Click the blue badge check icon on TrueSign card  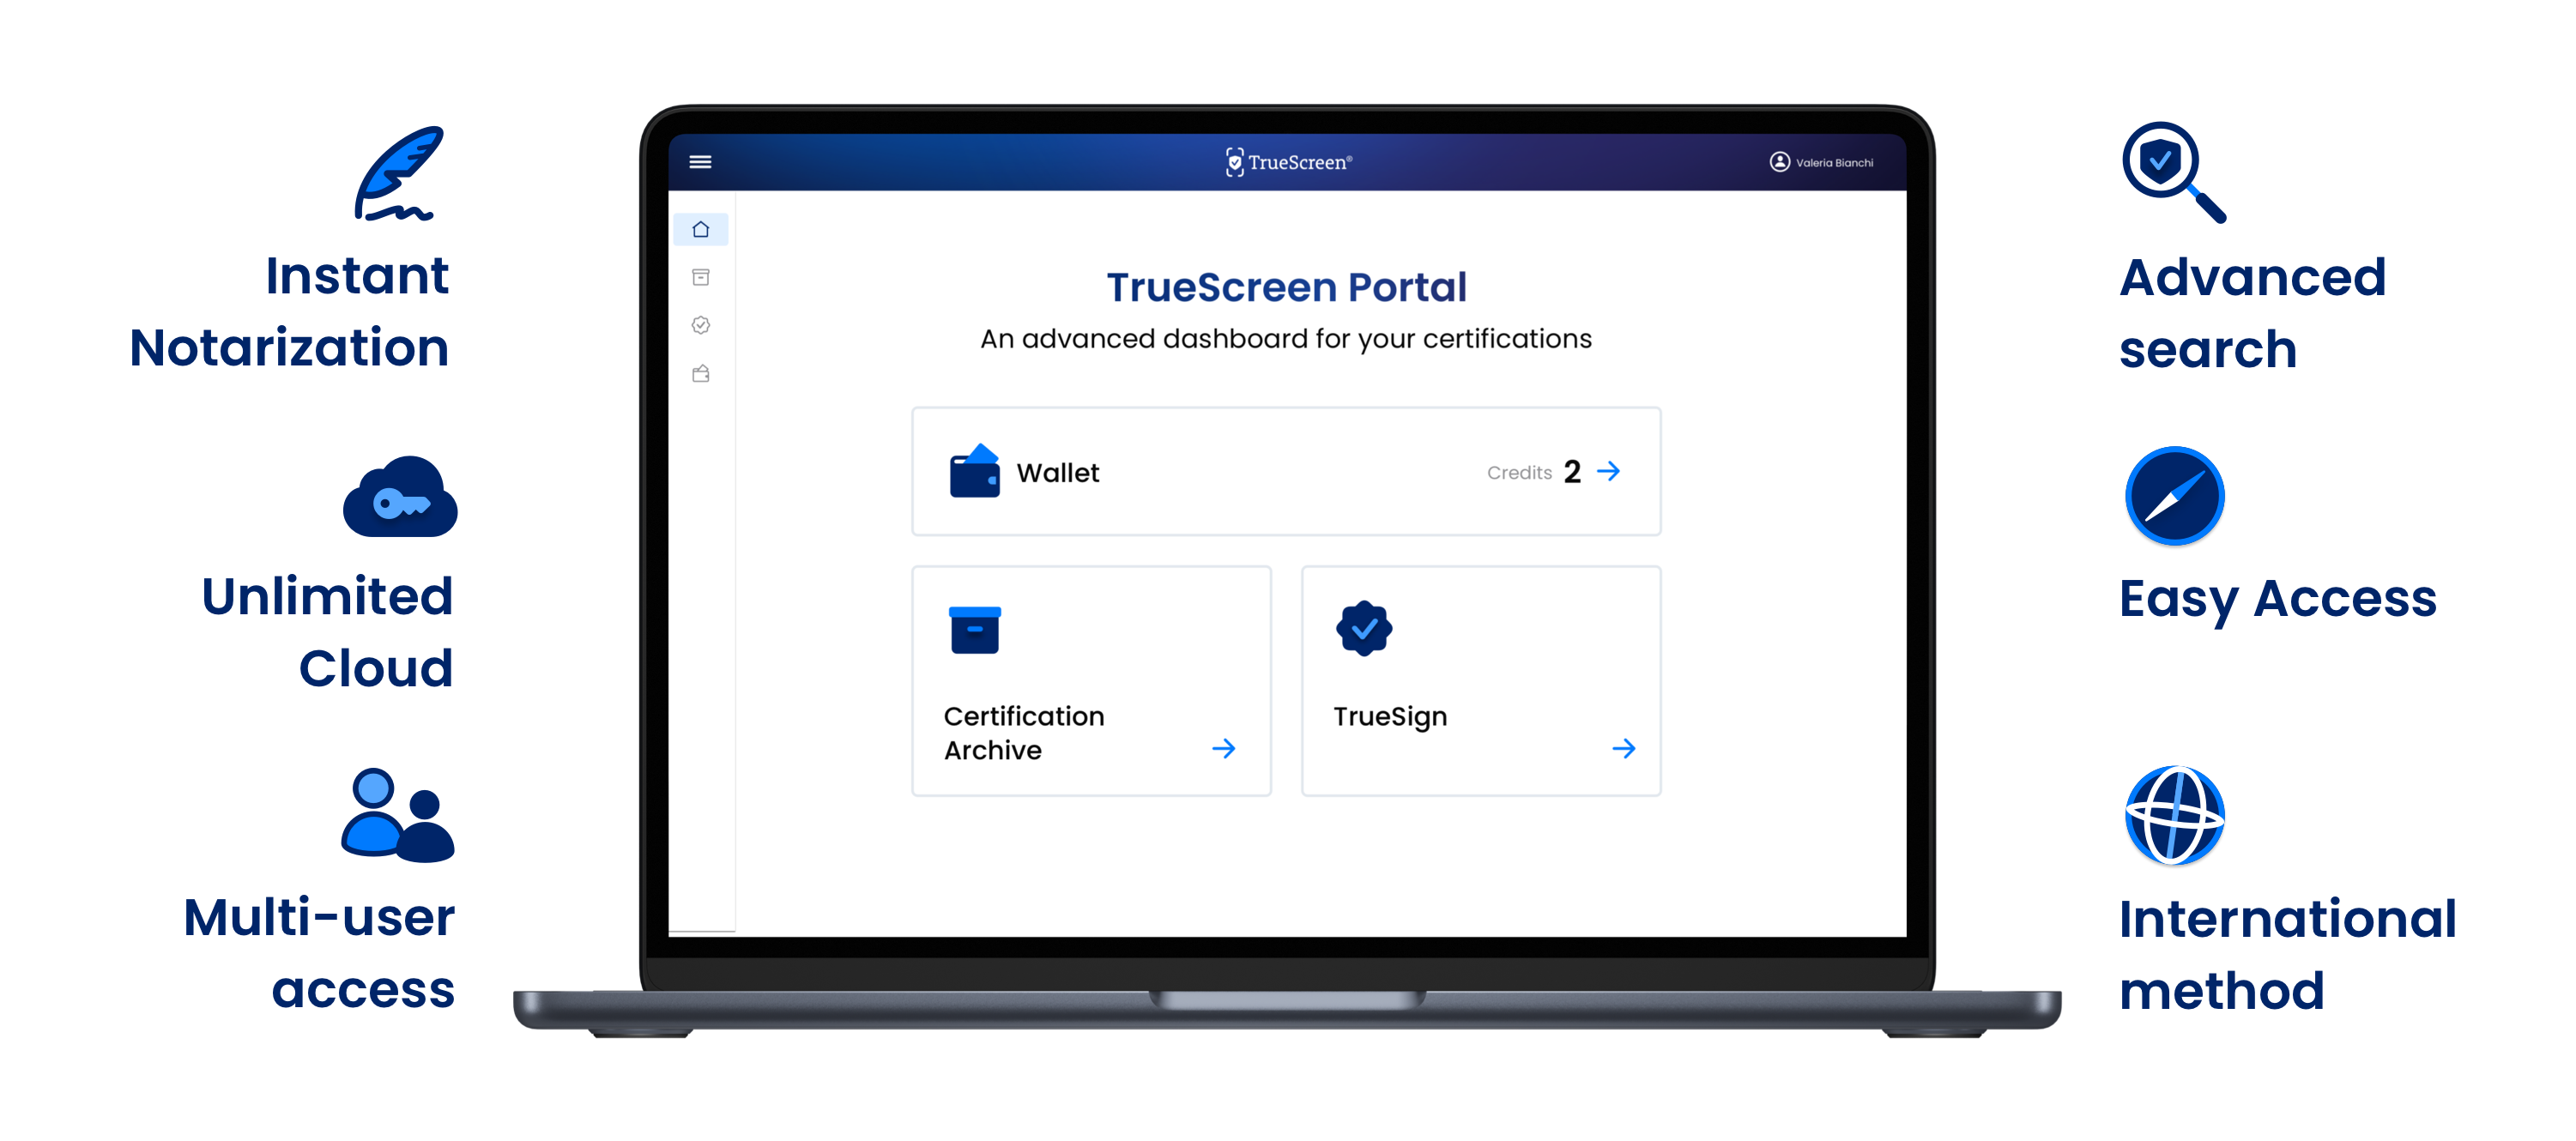click(1364, 628)
